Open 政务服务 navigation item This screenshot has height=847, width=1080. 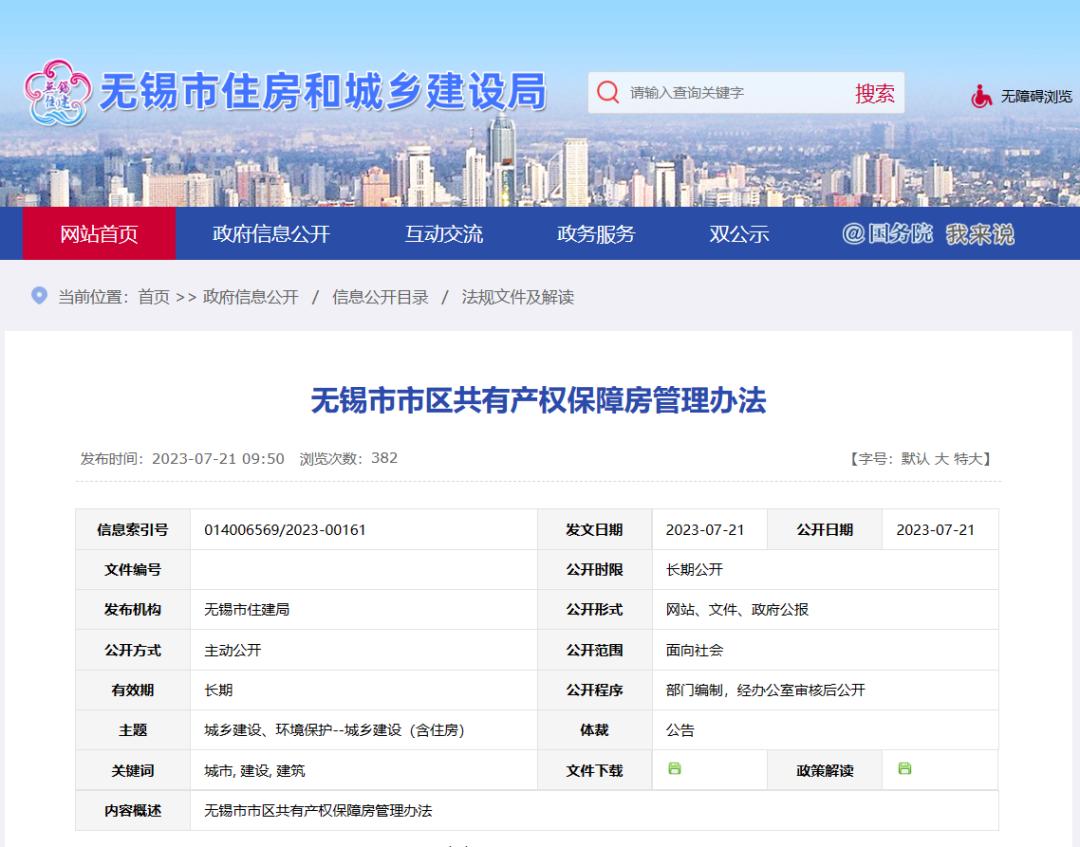tap(596, 234)
